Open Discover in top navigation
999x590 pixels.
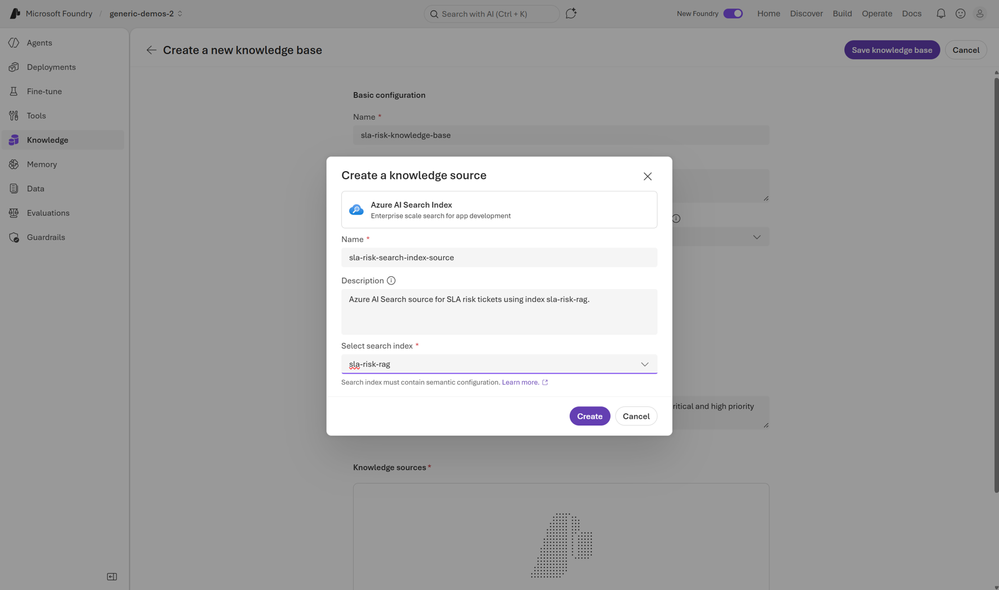(806, 13)
